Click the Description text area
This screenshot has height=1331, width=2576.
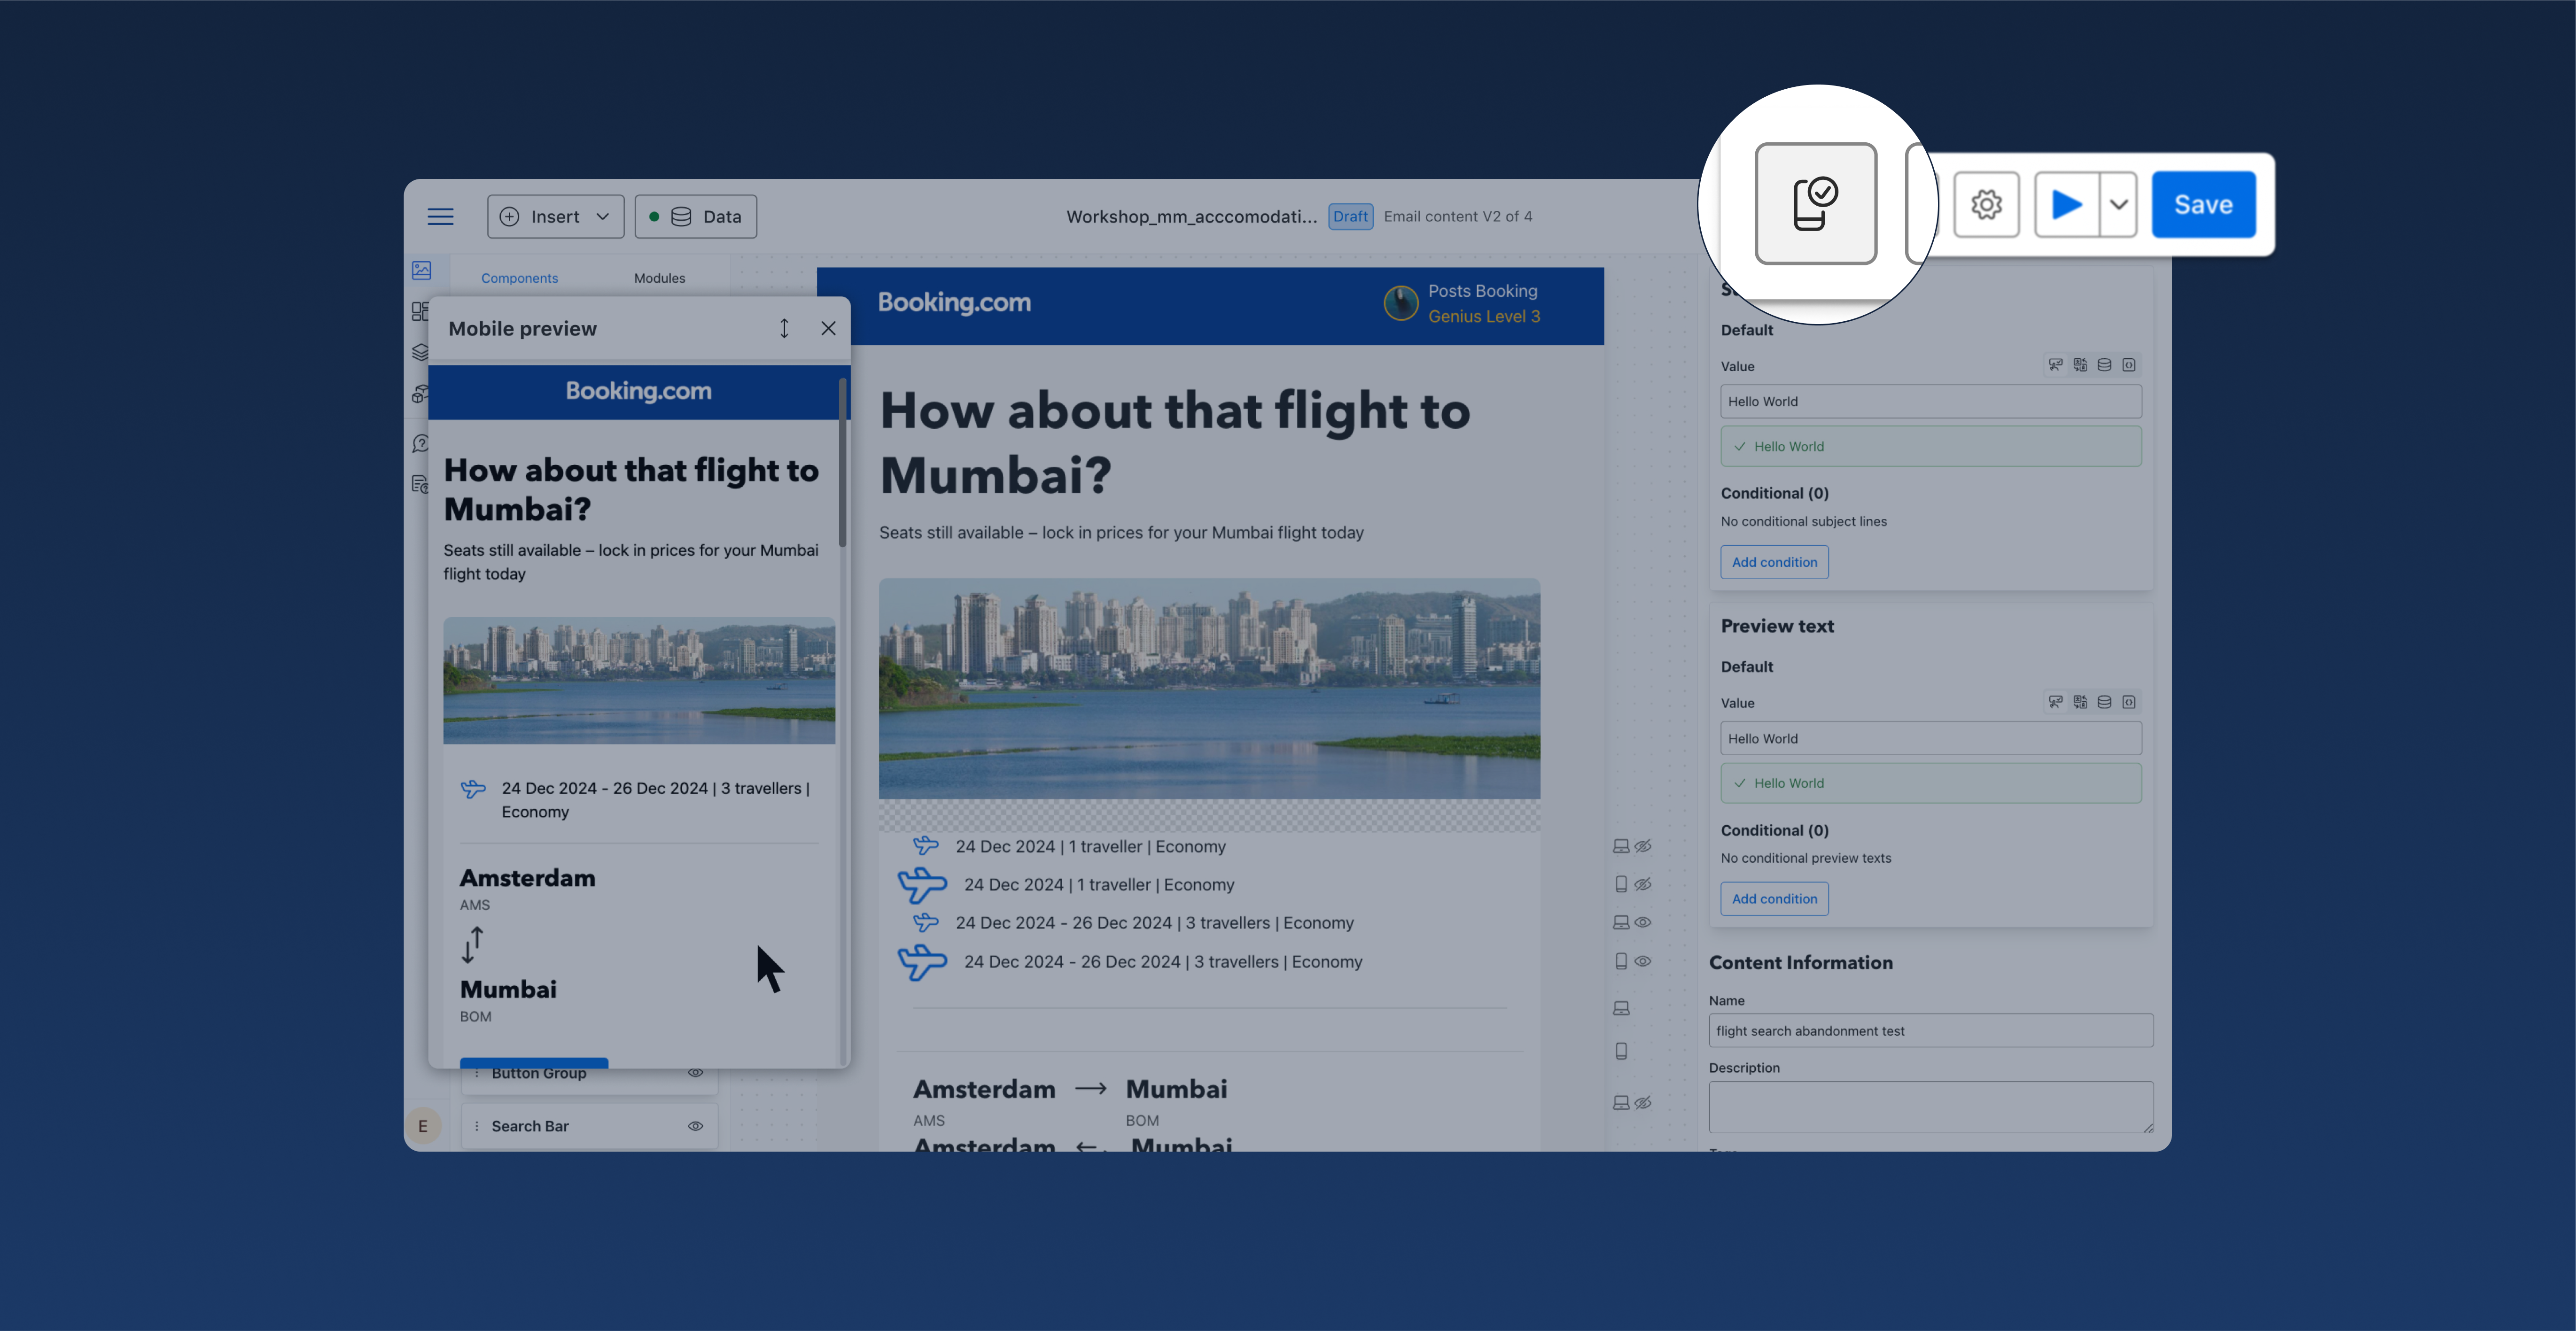pyautogui.click(x=1931, y=1107)
